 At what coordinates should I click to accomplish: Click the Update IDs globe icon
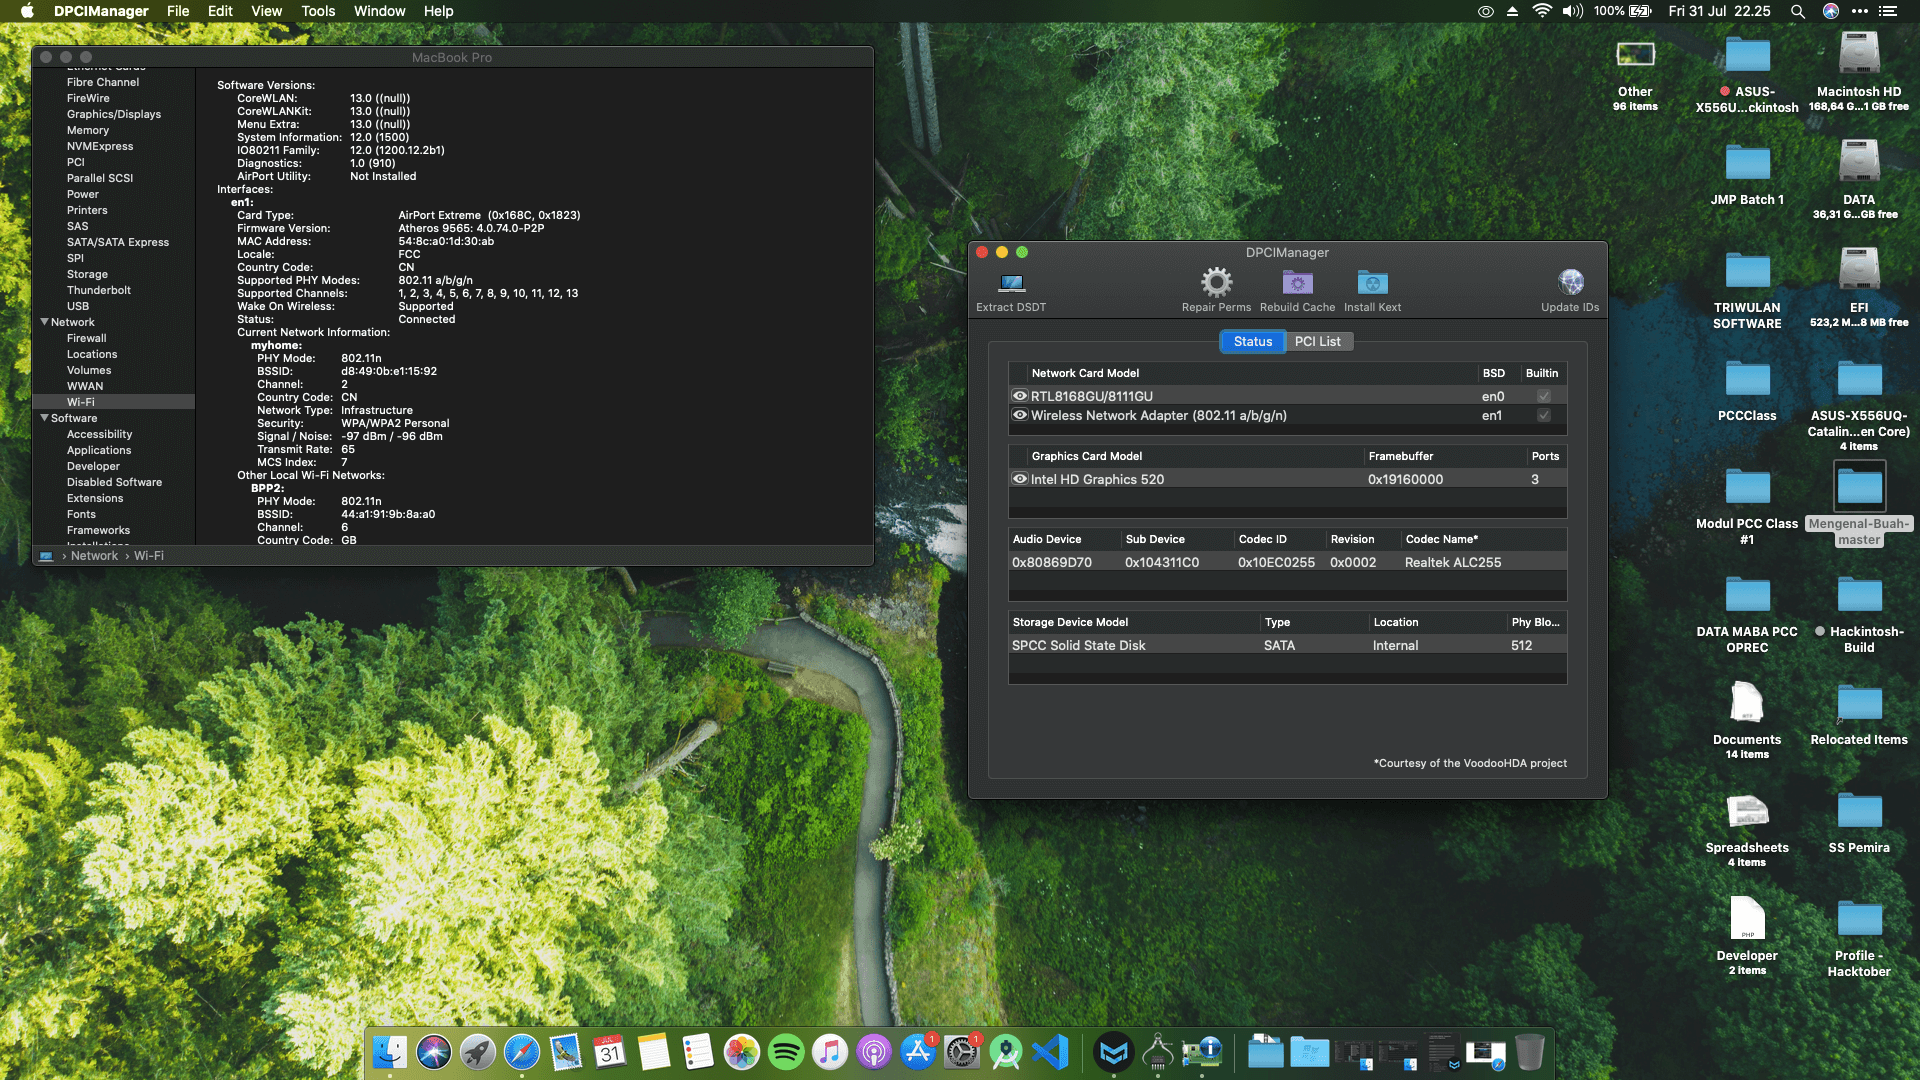(1570, 283)
